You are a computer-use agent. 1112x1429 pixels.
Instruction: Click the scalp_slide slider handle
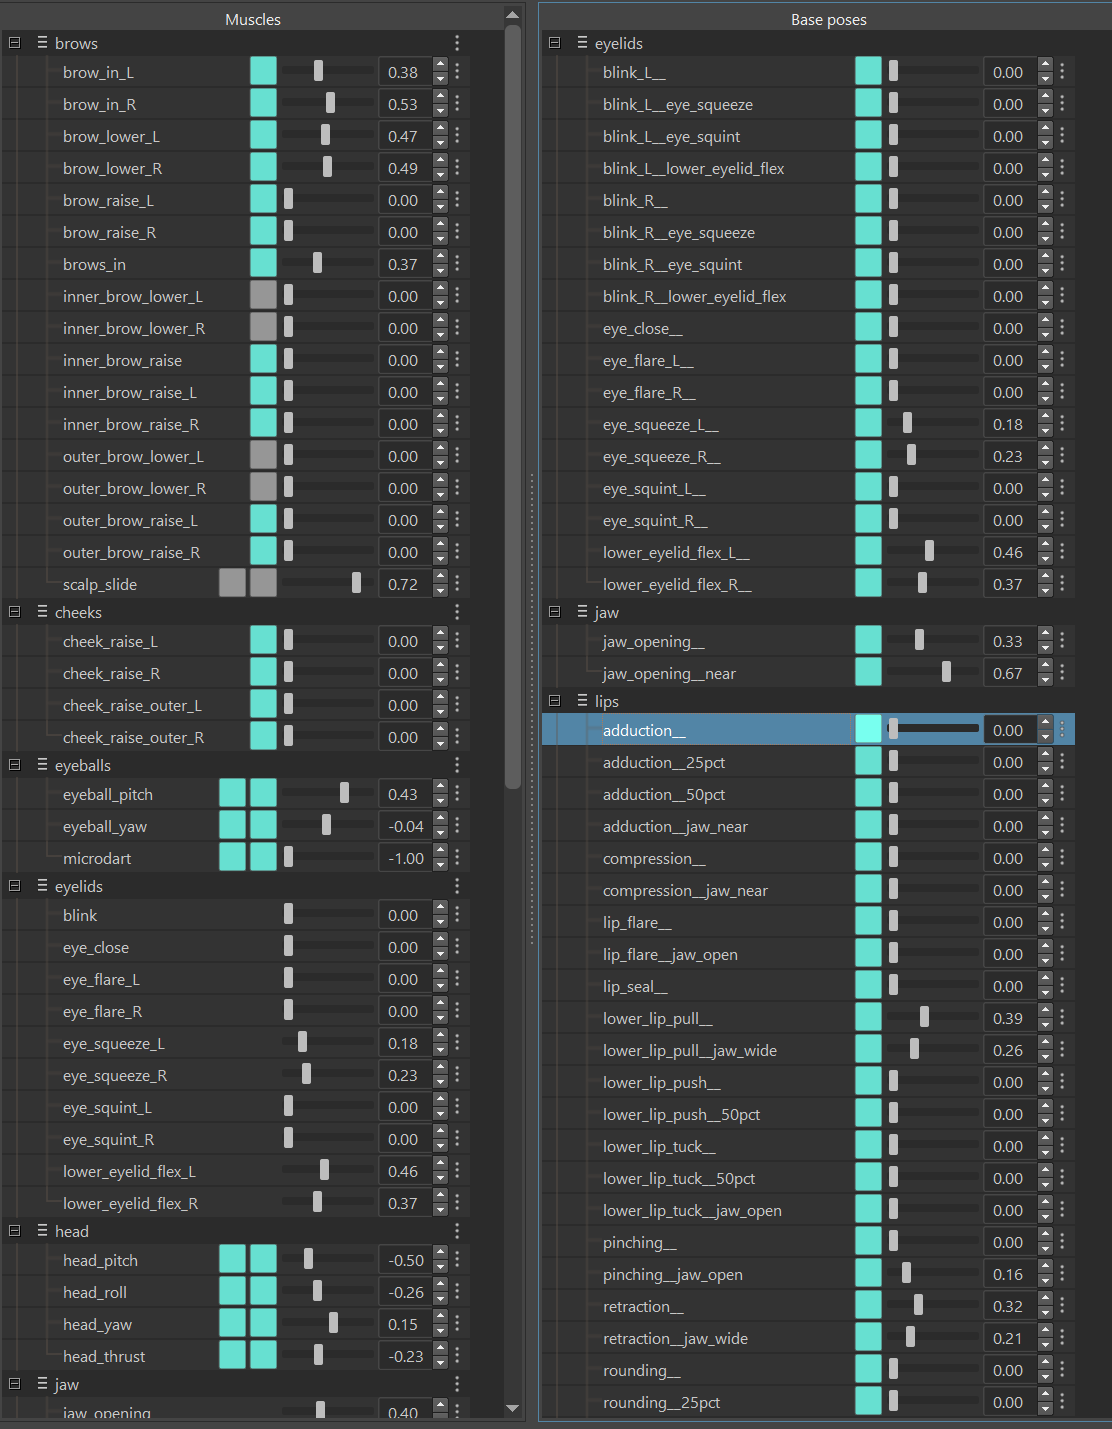tap(356, 583)
